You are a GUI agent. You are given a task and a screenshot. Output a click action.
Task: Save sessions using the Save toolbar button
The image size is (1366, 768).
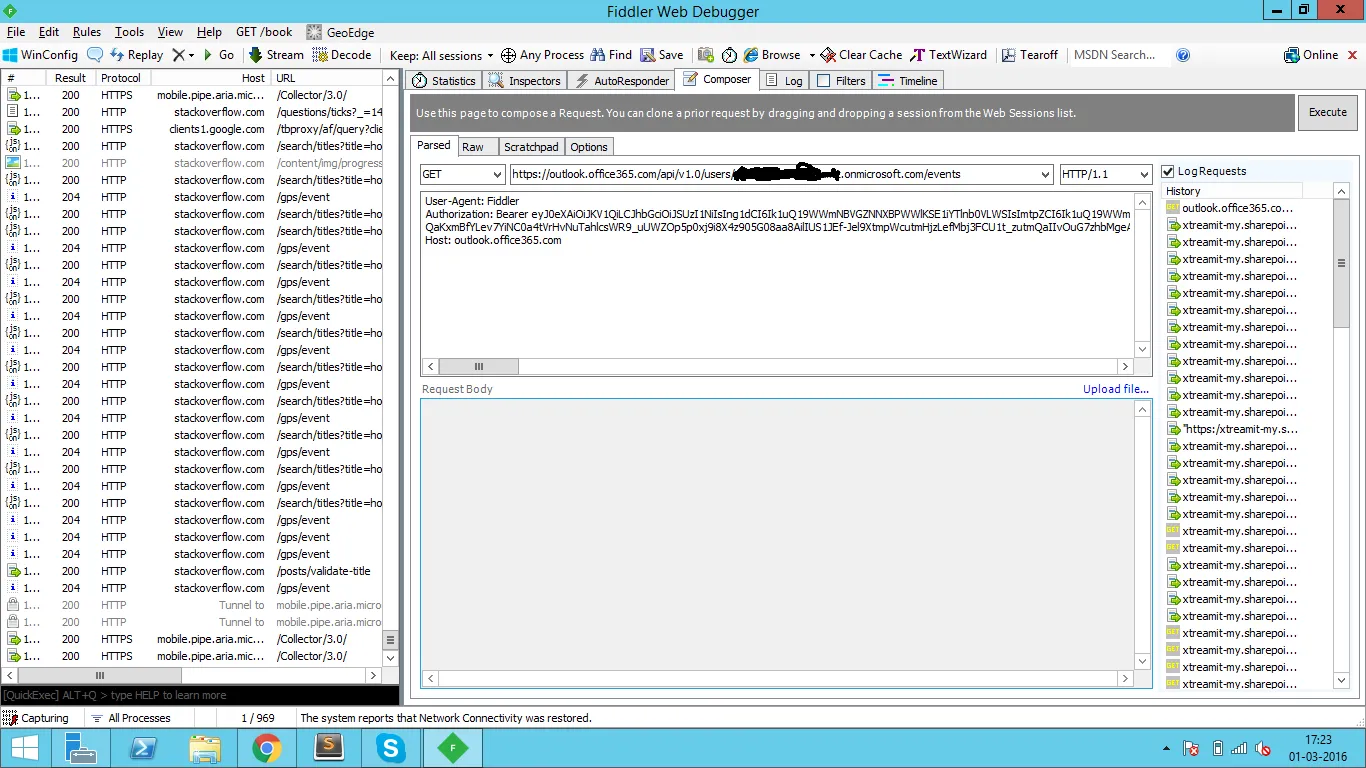click(x=662, y=55)
